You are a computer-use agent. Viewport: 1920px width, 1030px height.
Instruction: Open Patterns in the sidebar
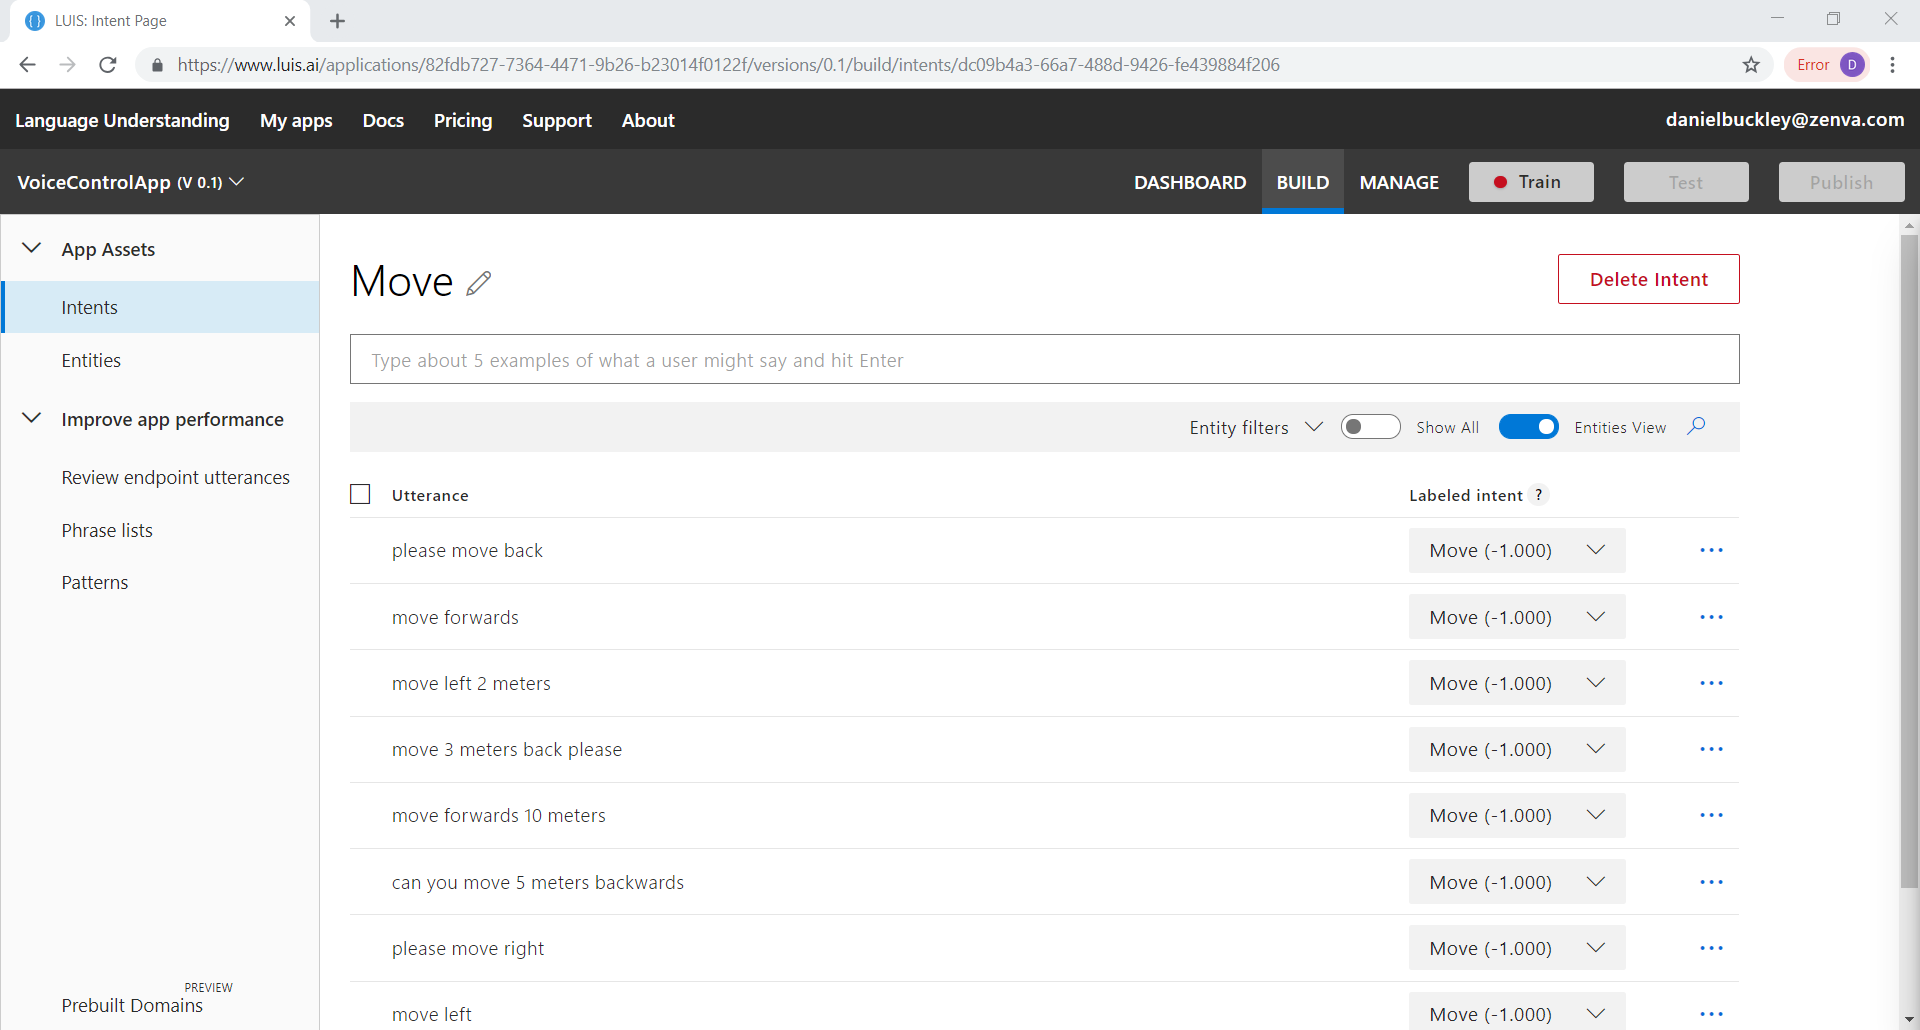[95, 582]
